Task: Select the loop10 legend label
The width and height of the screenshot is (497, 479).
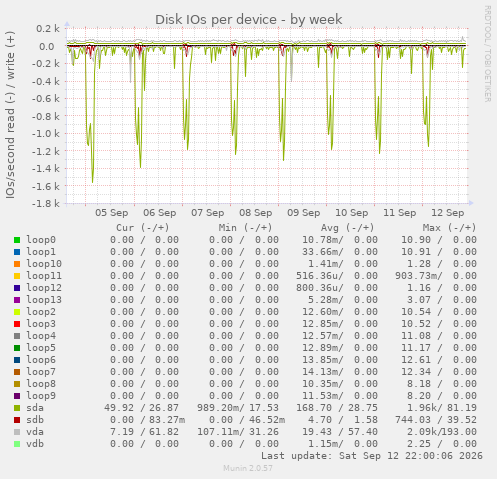Action: (44, 264)
